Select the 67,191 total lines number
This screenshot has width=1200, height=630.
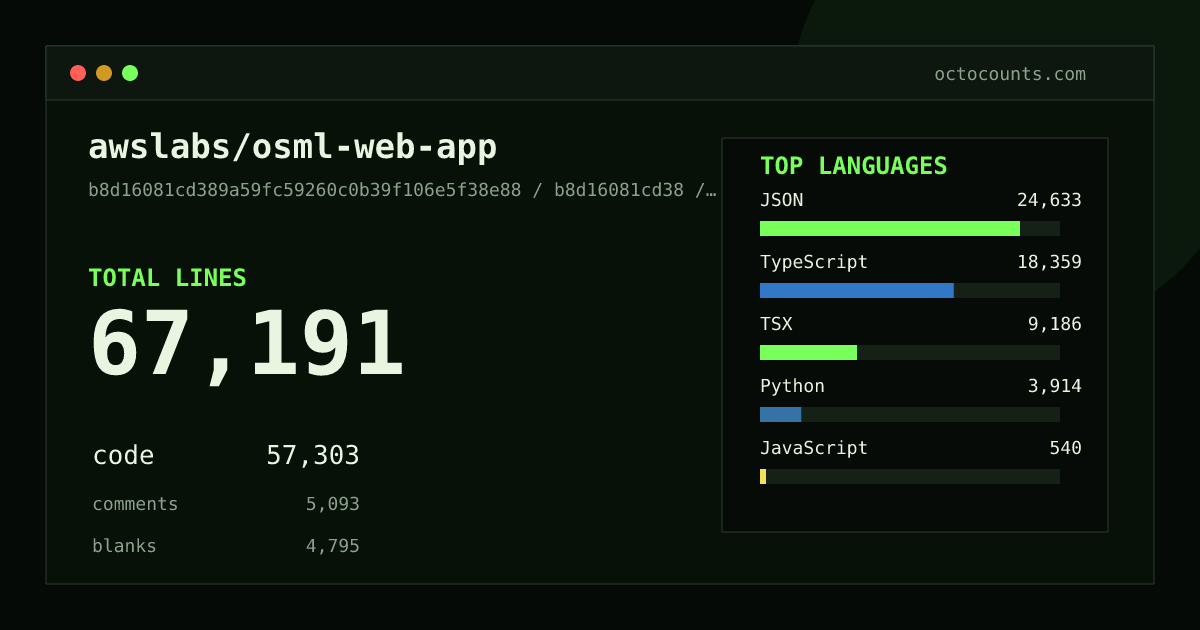tap(247, 345)
